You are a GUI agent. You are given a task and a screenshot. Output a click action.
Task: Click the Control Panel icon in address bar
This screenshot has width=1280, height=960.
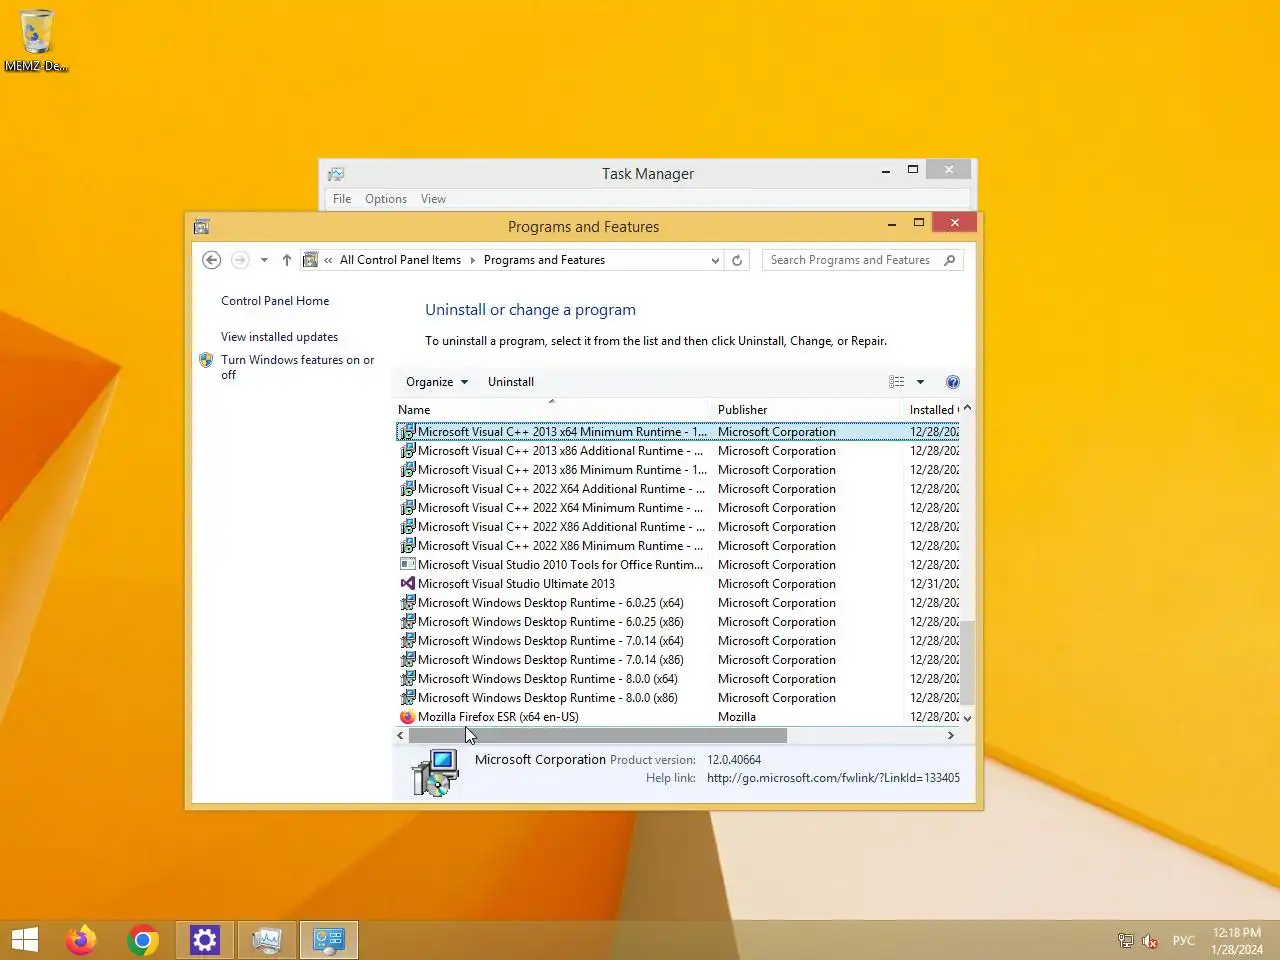[310, 260]
